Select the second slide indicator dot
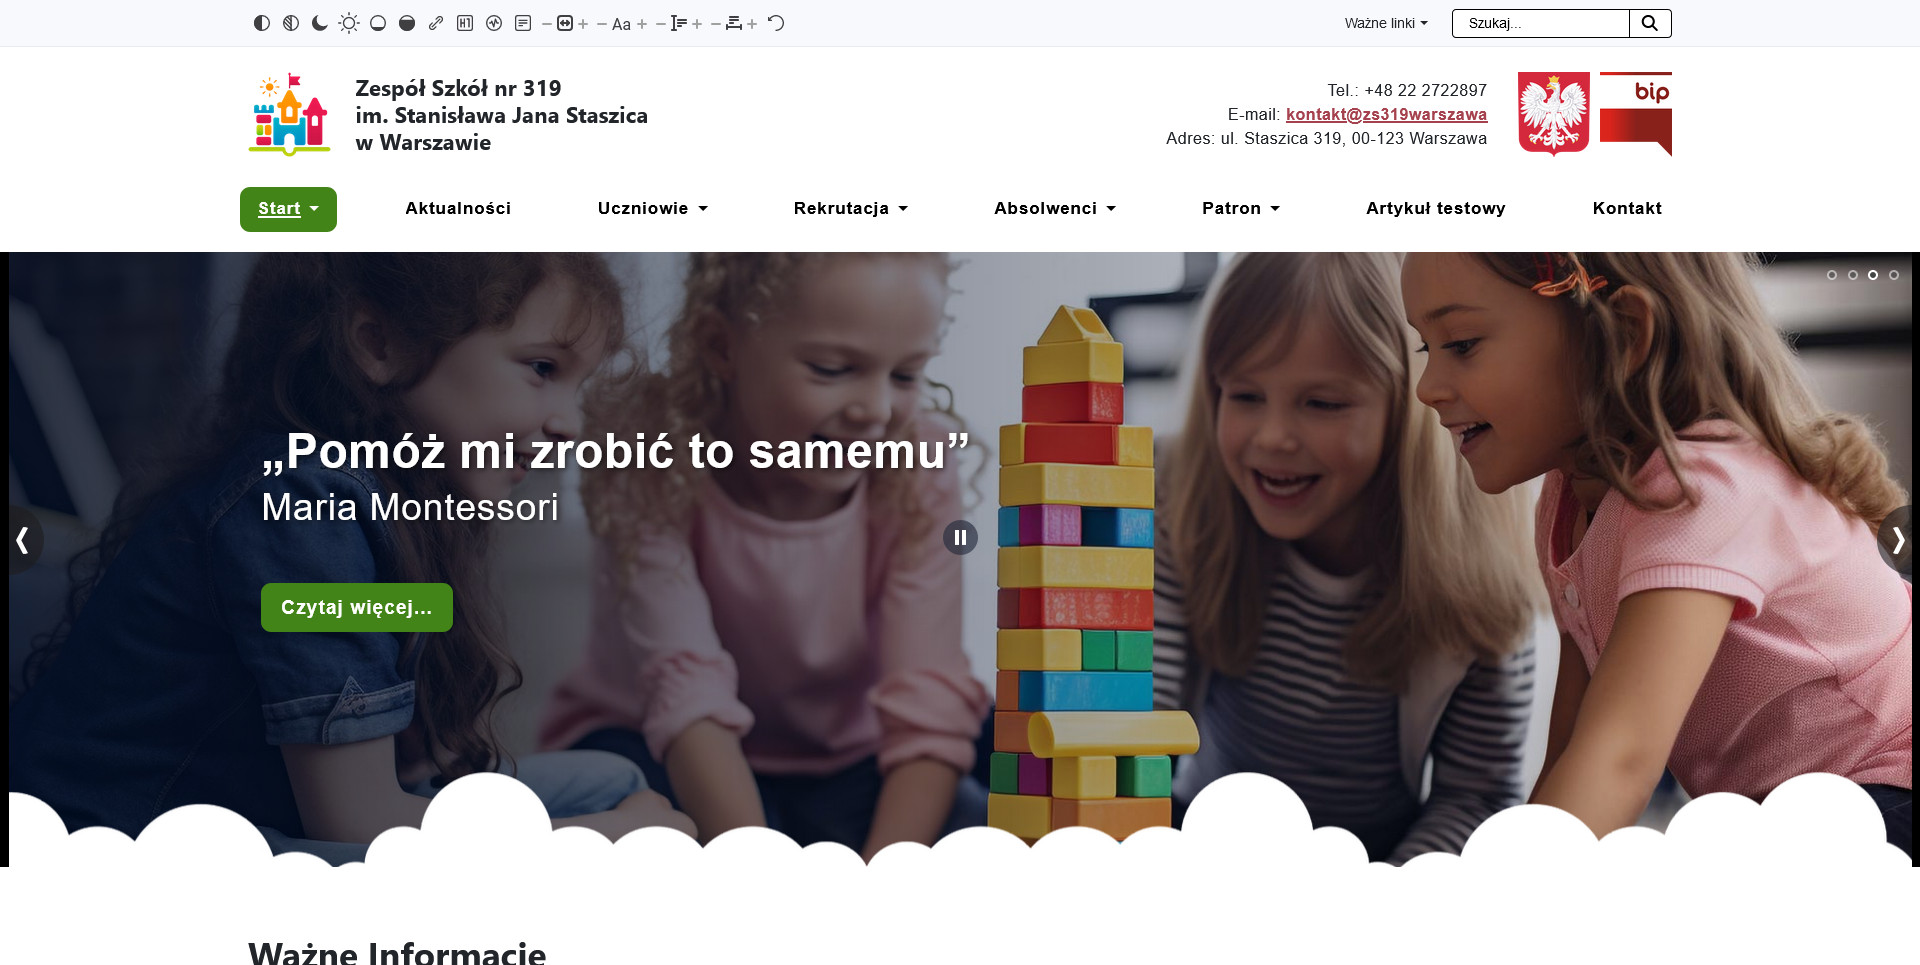 (1853, 275)
